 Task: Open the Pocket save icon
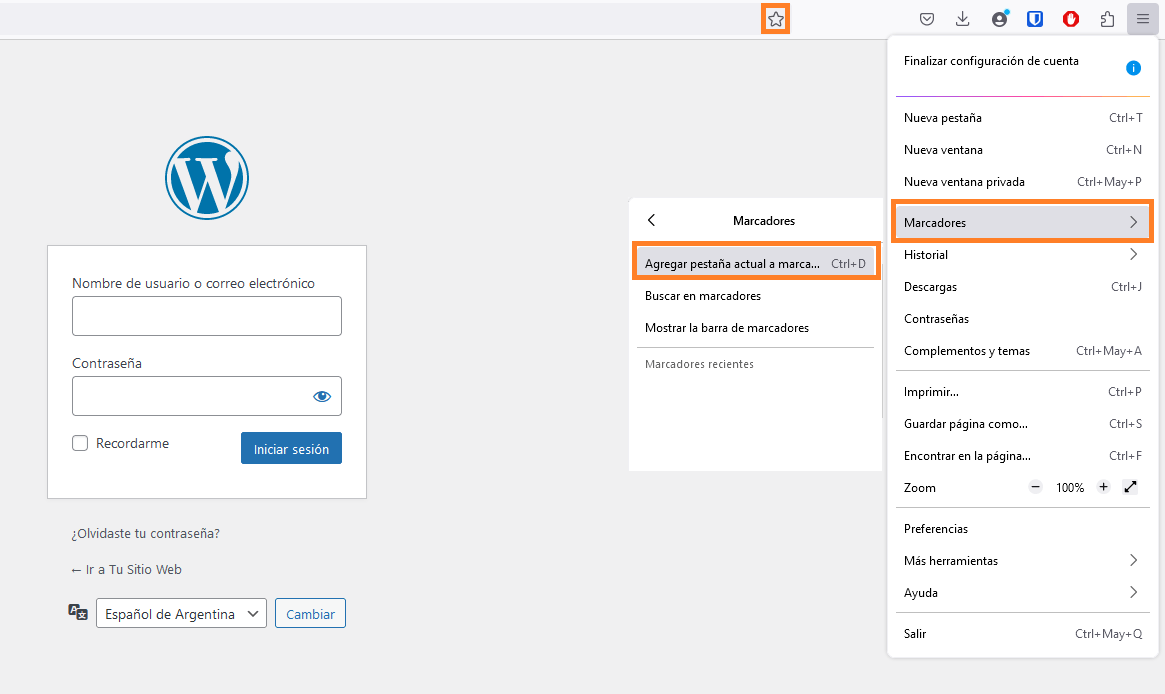(x=927, y=19)
